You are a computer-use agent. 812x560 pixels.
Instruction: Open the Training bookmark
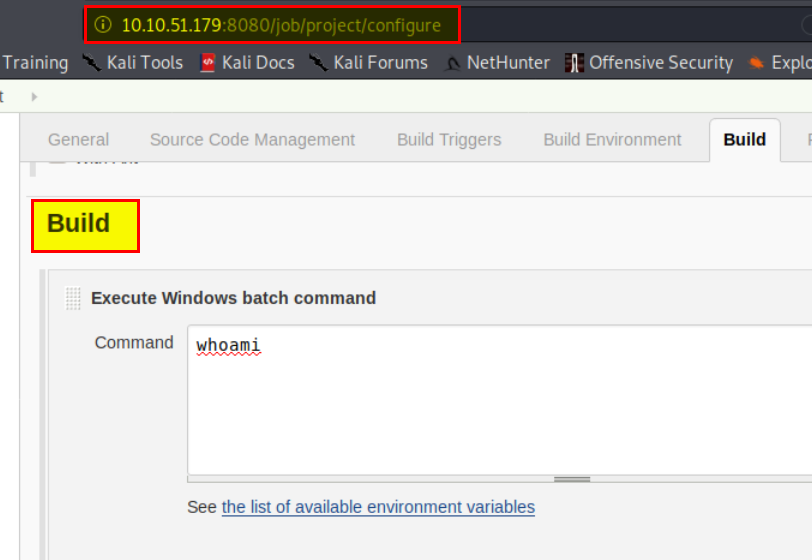point(35,63)
